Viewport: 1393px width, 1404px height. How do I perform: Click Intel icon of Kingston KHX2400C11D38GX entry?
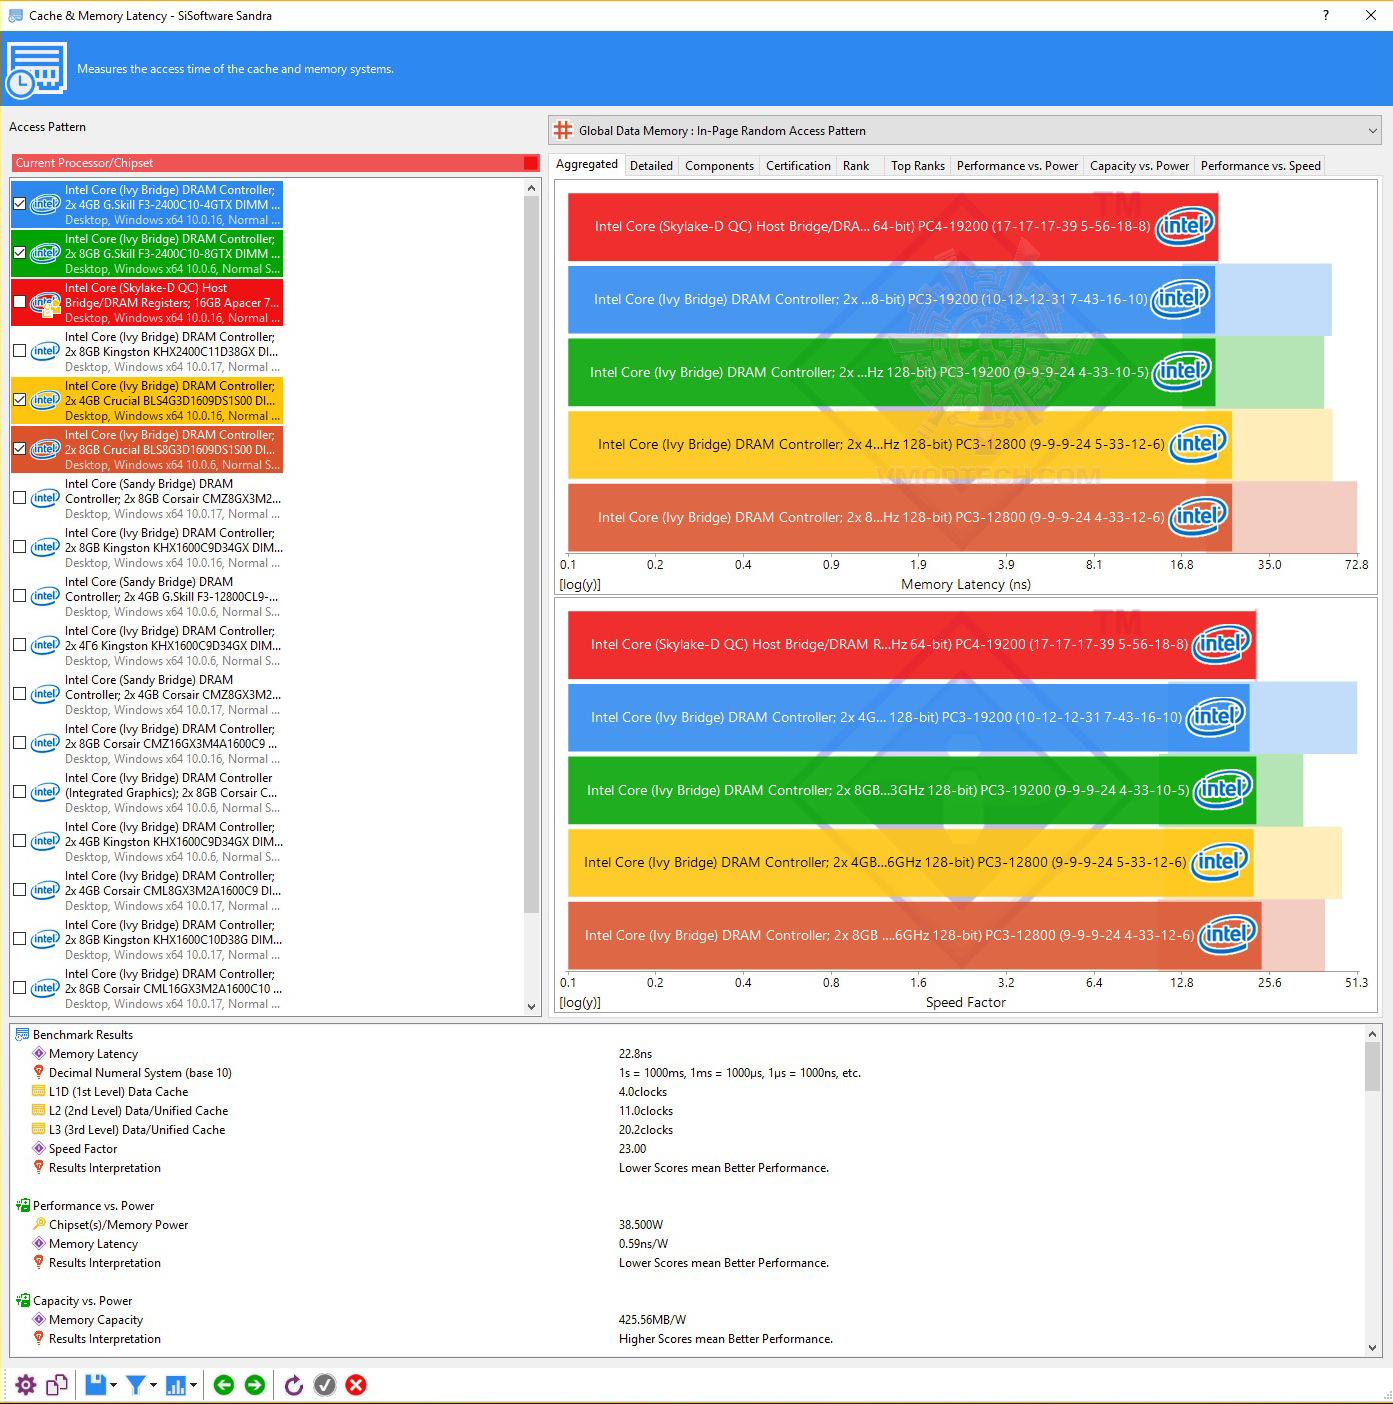pyautogui.click(x=45, y=351)
